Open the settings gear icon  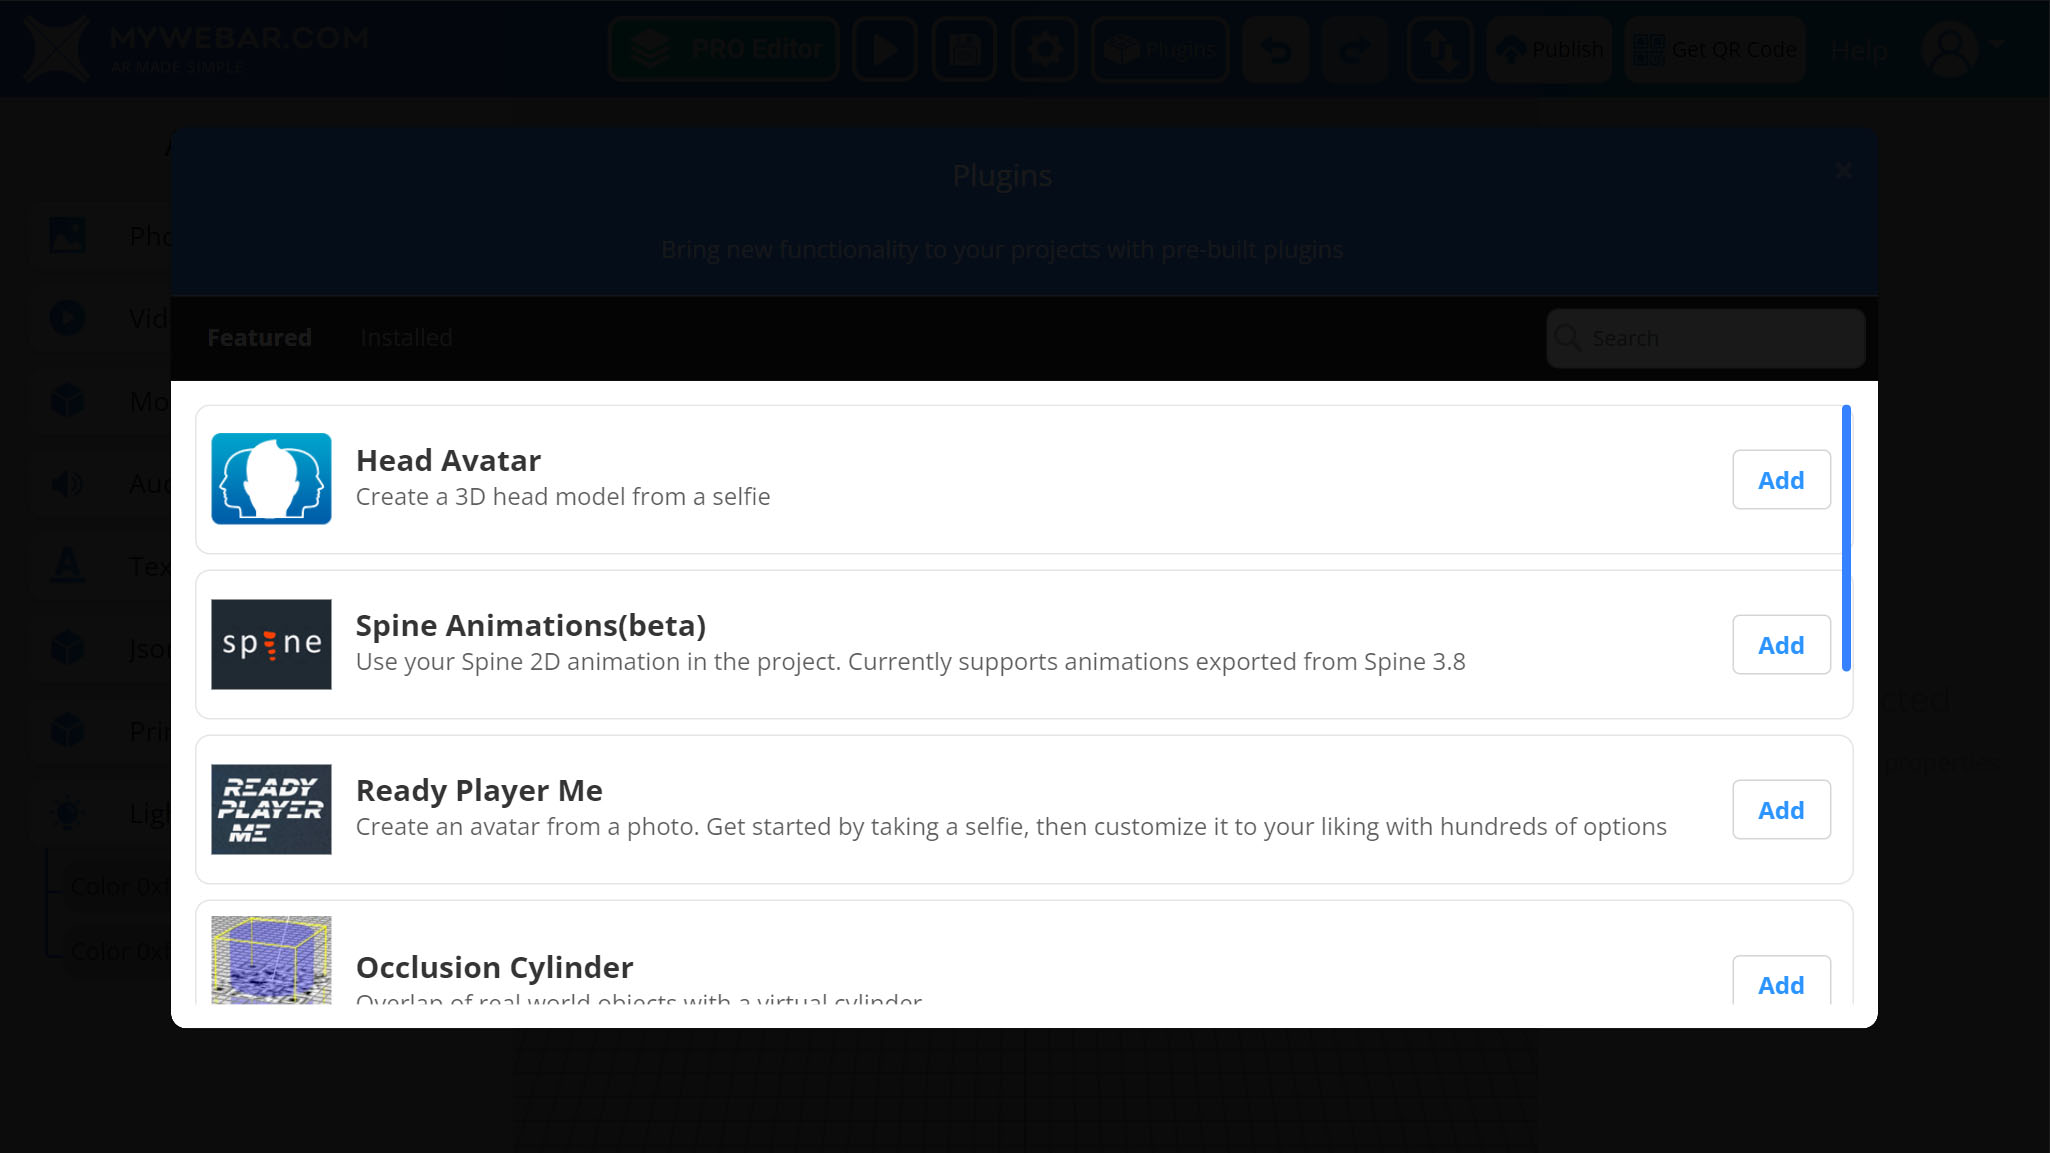coord(1044,49)
